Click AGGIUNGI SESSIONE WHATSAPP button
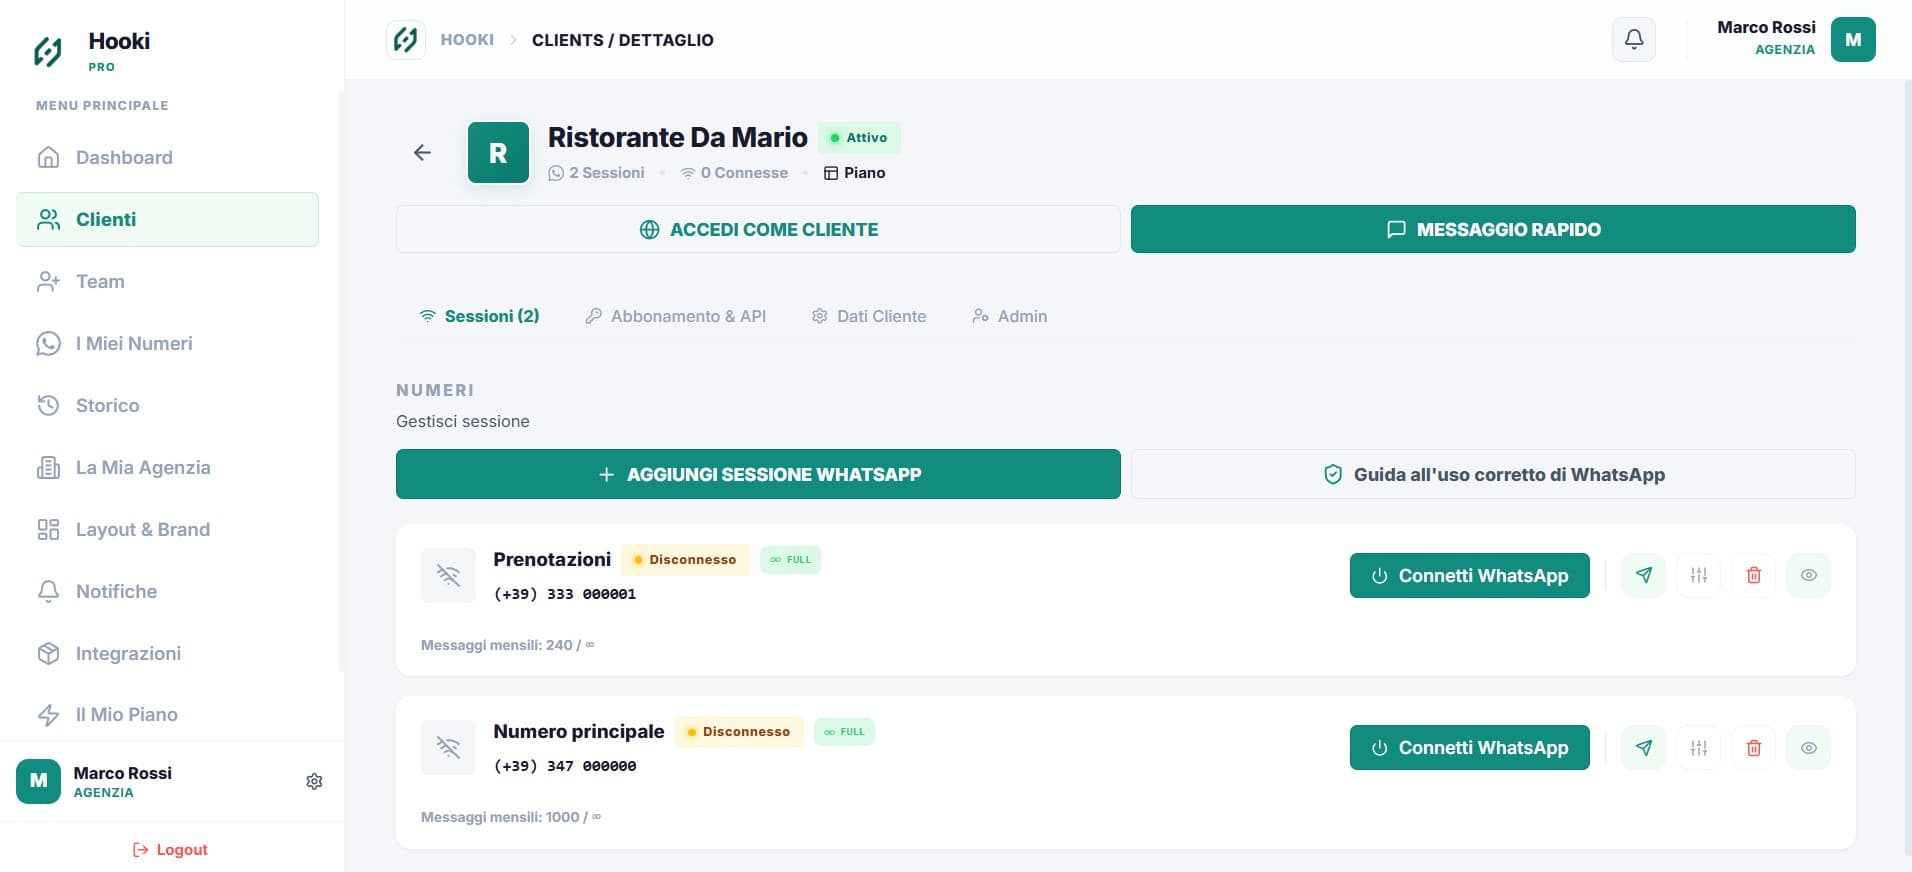The height and width of the screenshot is (872, 1912). [758, 474]
